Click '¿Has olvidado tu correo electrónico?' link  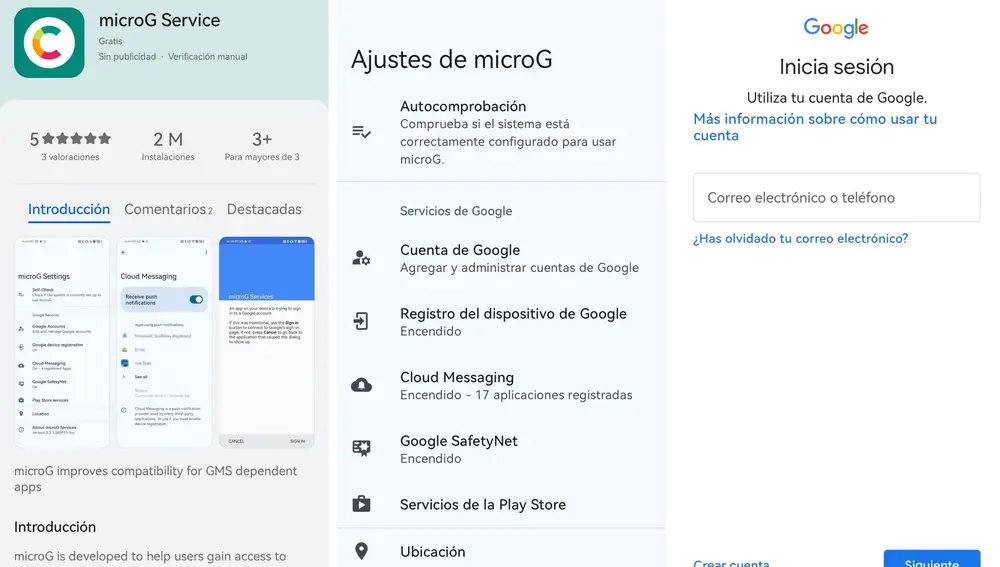coord(800,239)
